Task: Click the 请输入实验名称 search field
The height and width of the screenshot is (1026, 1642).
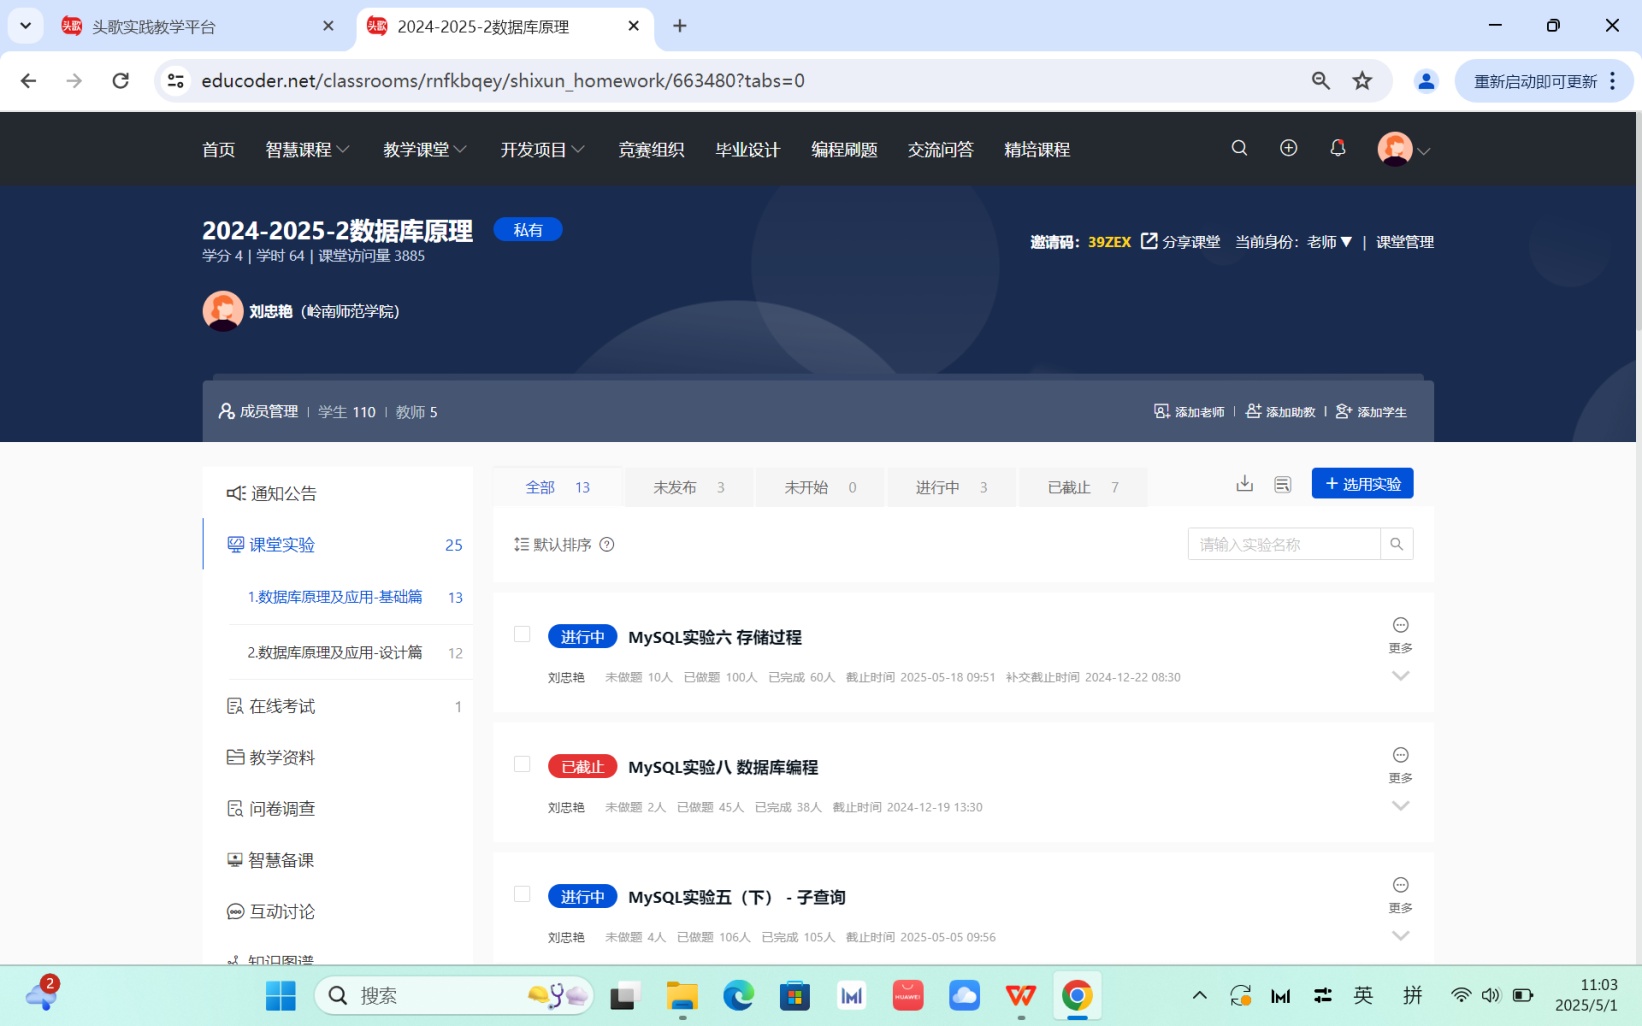Action: 1284,544
